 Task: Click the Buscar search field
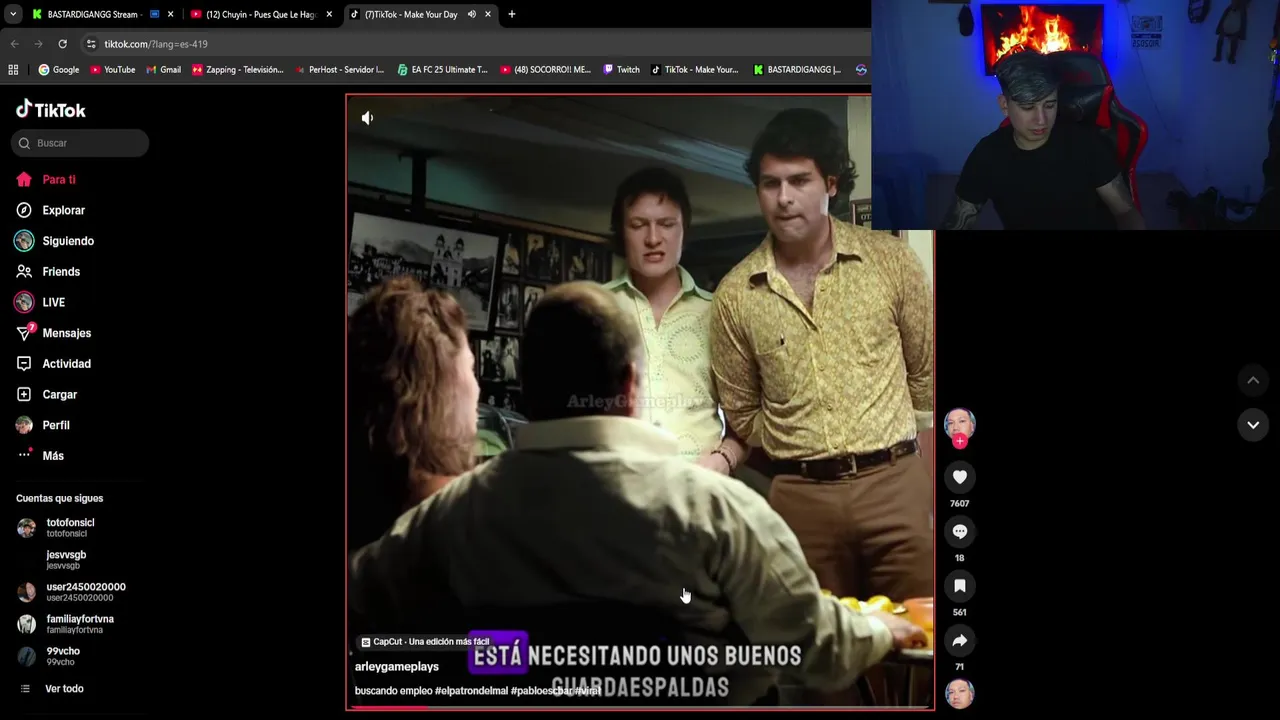(80, 143)
